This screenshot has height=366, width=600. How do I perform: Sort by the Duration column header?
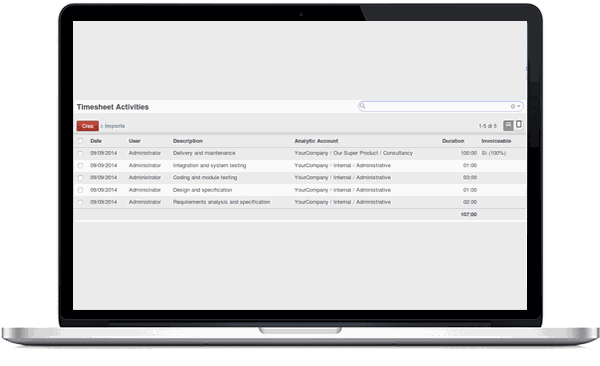pos(453,141)
